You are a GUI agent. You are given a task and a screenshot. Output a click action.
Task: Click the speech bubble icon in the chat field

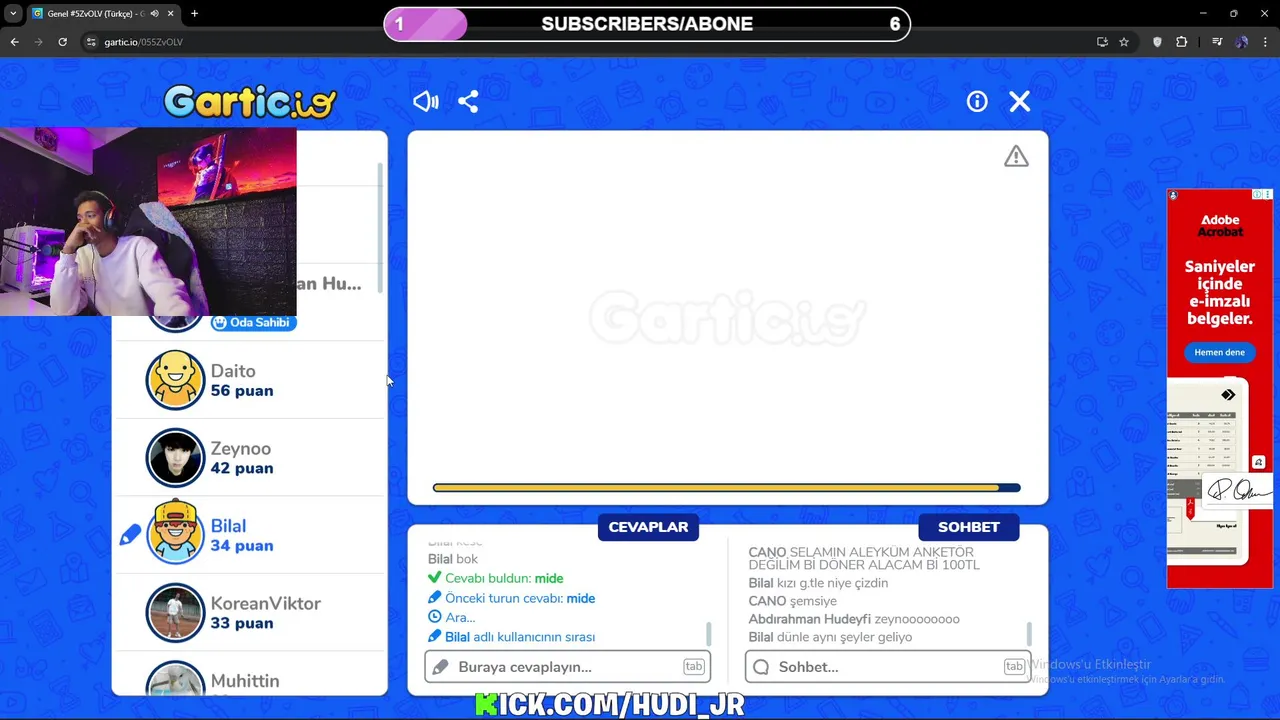(761, 667)
